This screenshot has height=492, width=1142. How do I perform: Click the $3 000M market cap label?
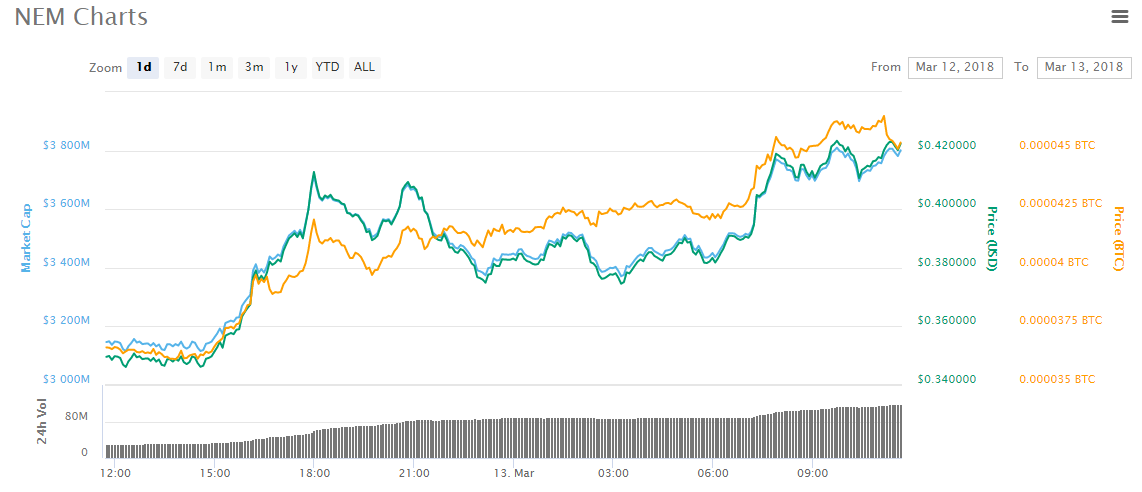click(66, 380)
